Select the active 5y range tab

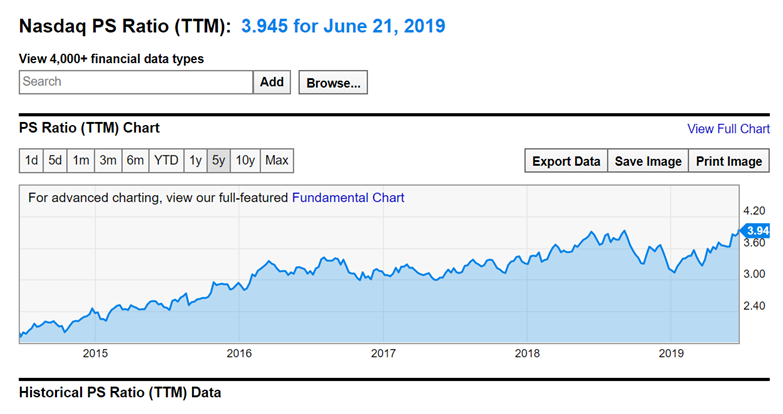click(x=219, y=160)
